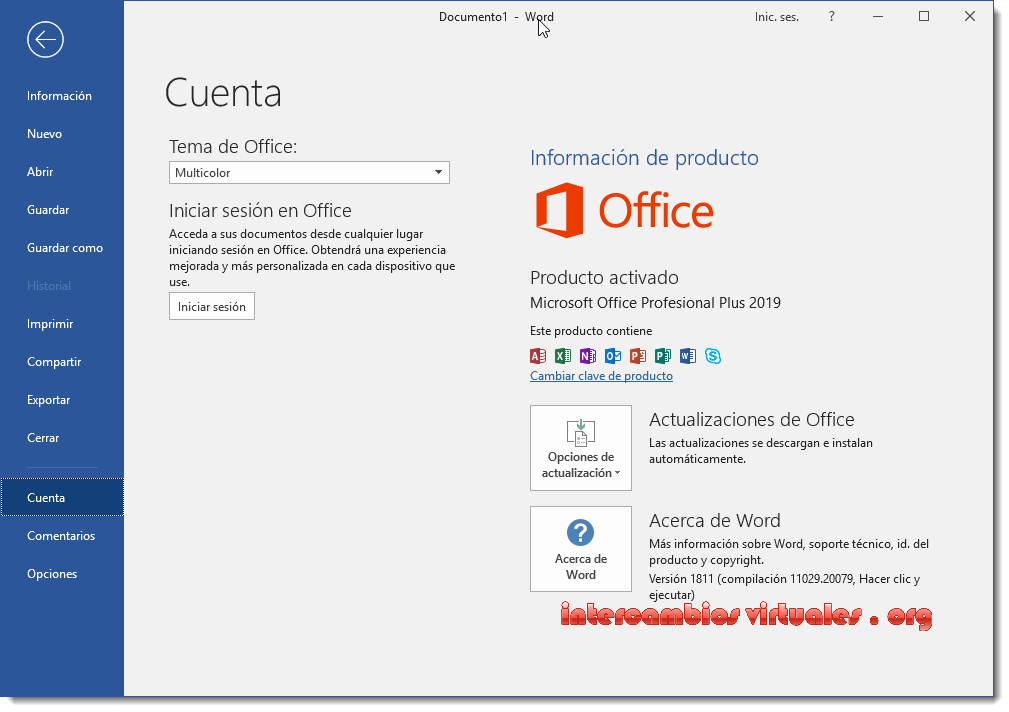This screenshot has width=1009, height=712.
Task: Follow Cambiar clave de producto link
Action: point(602,376)
